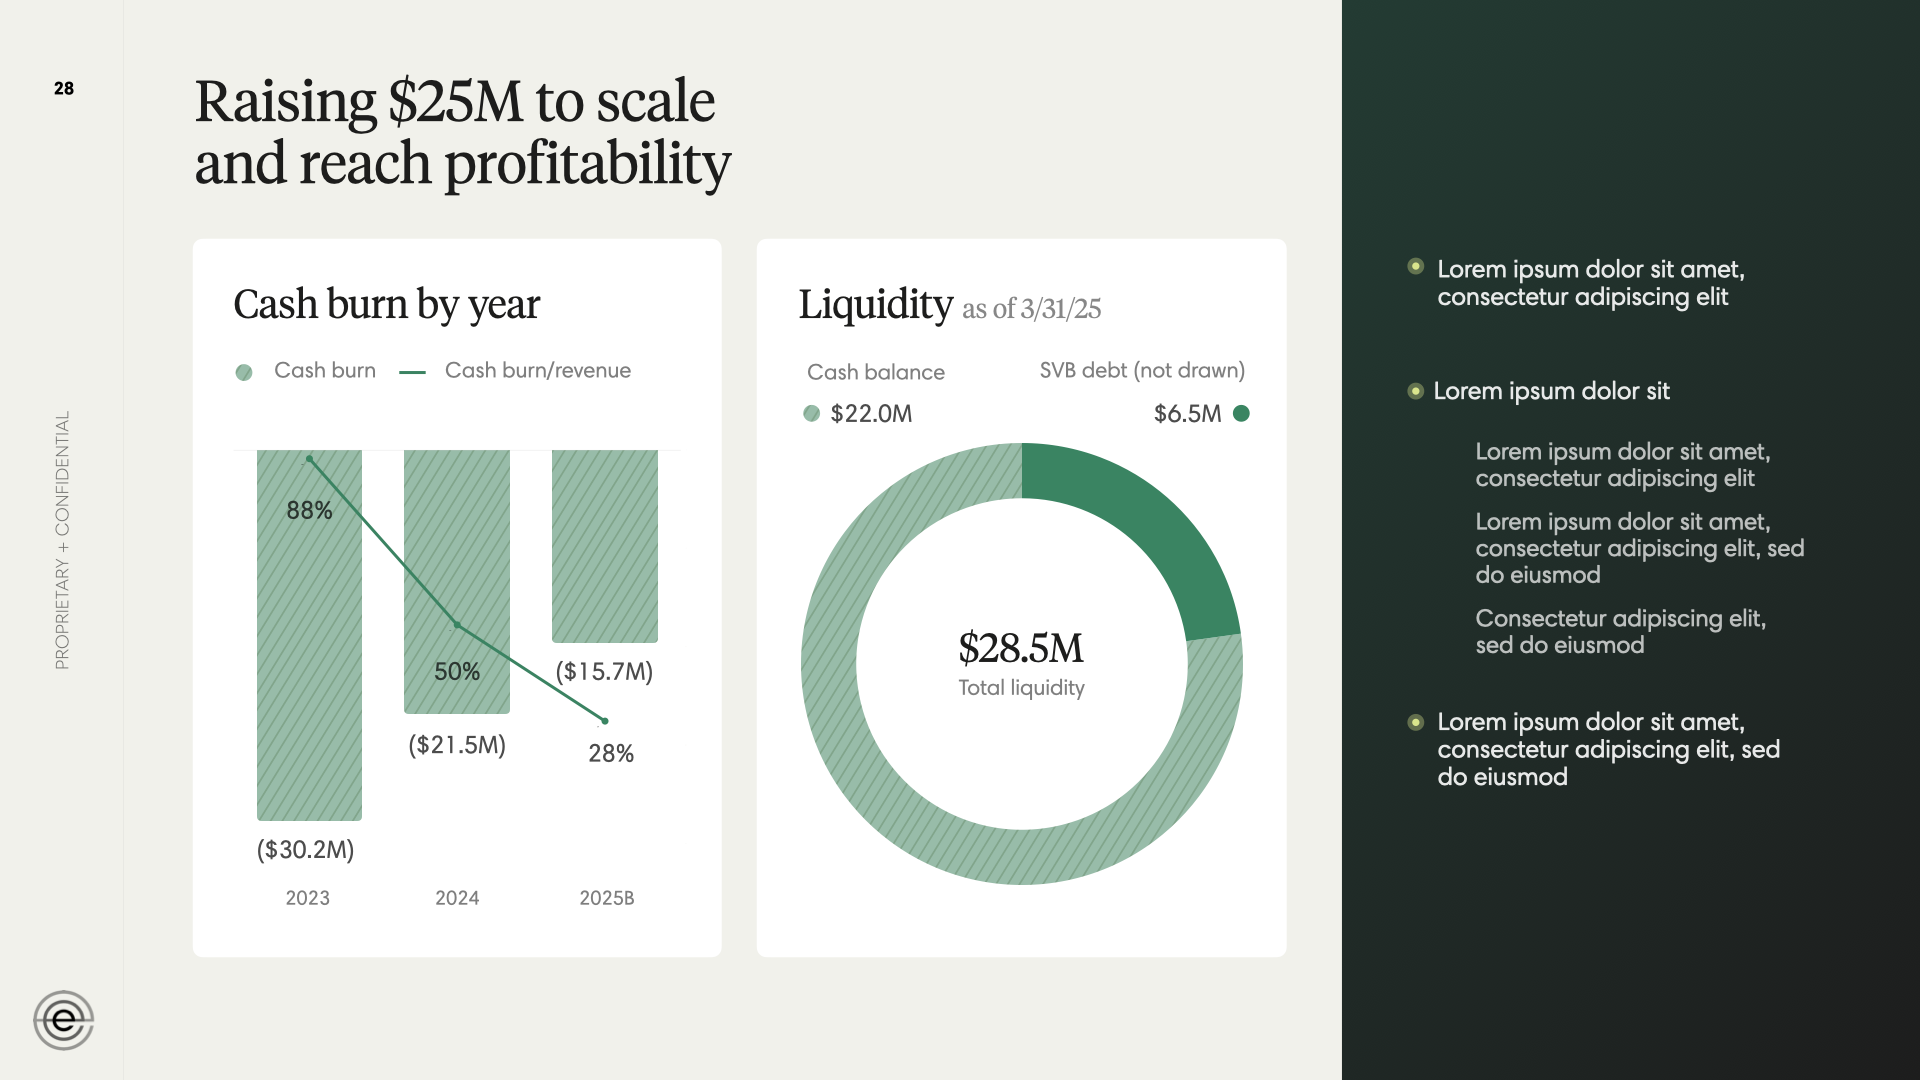The height and width of the screenshot is (1080, 1920).
Task: Click the slide title 'Raising $25M to scale'
Action: click(455, 101)
